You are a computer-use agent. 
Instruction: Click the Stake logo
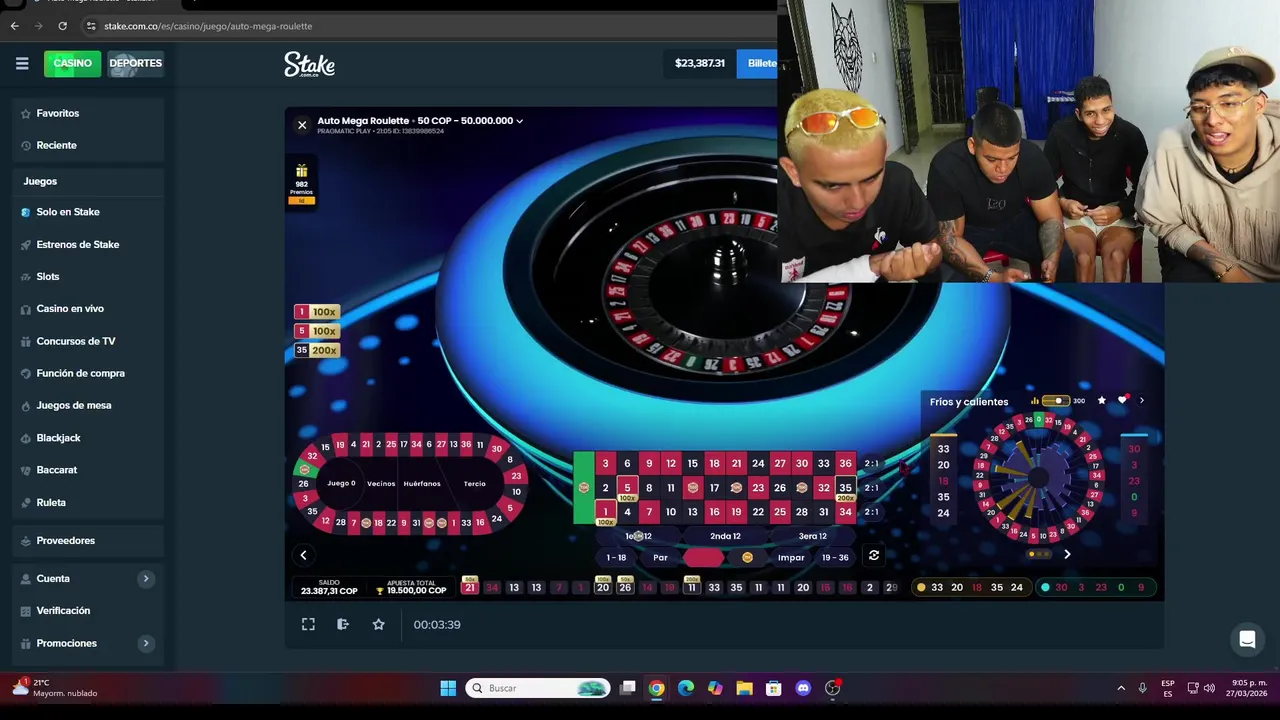pos(309,64)
